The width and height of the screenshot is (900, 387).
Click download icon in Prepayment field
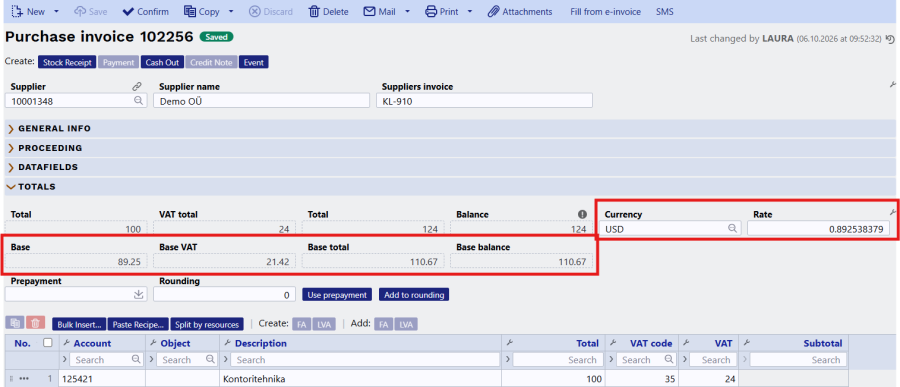coord(138,295)
